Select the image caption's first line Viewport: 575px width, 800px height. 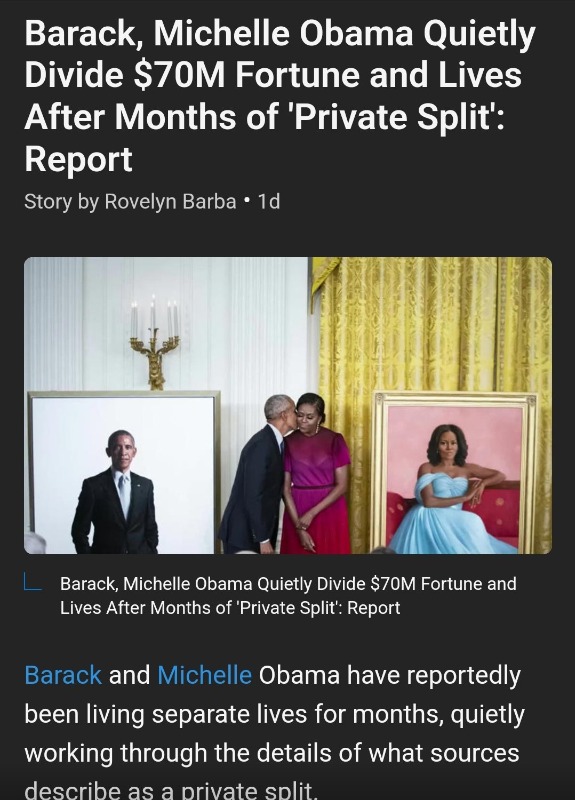288,583
